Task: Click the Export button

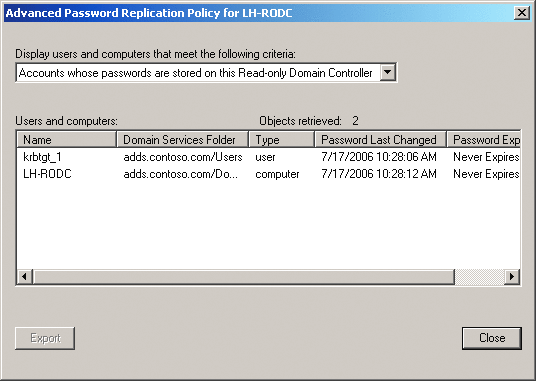Action: [x=45, y=338]
